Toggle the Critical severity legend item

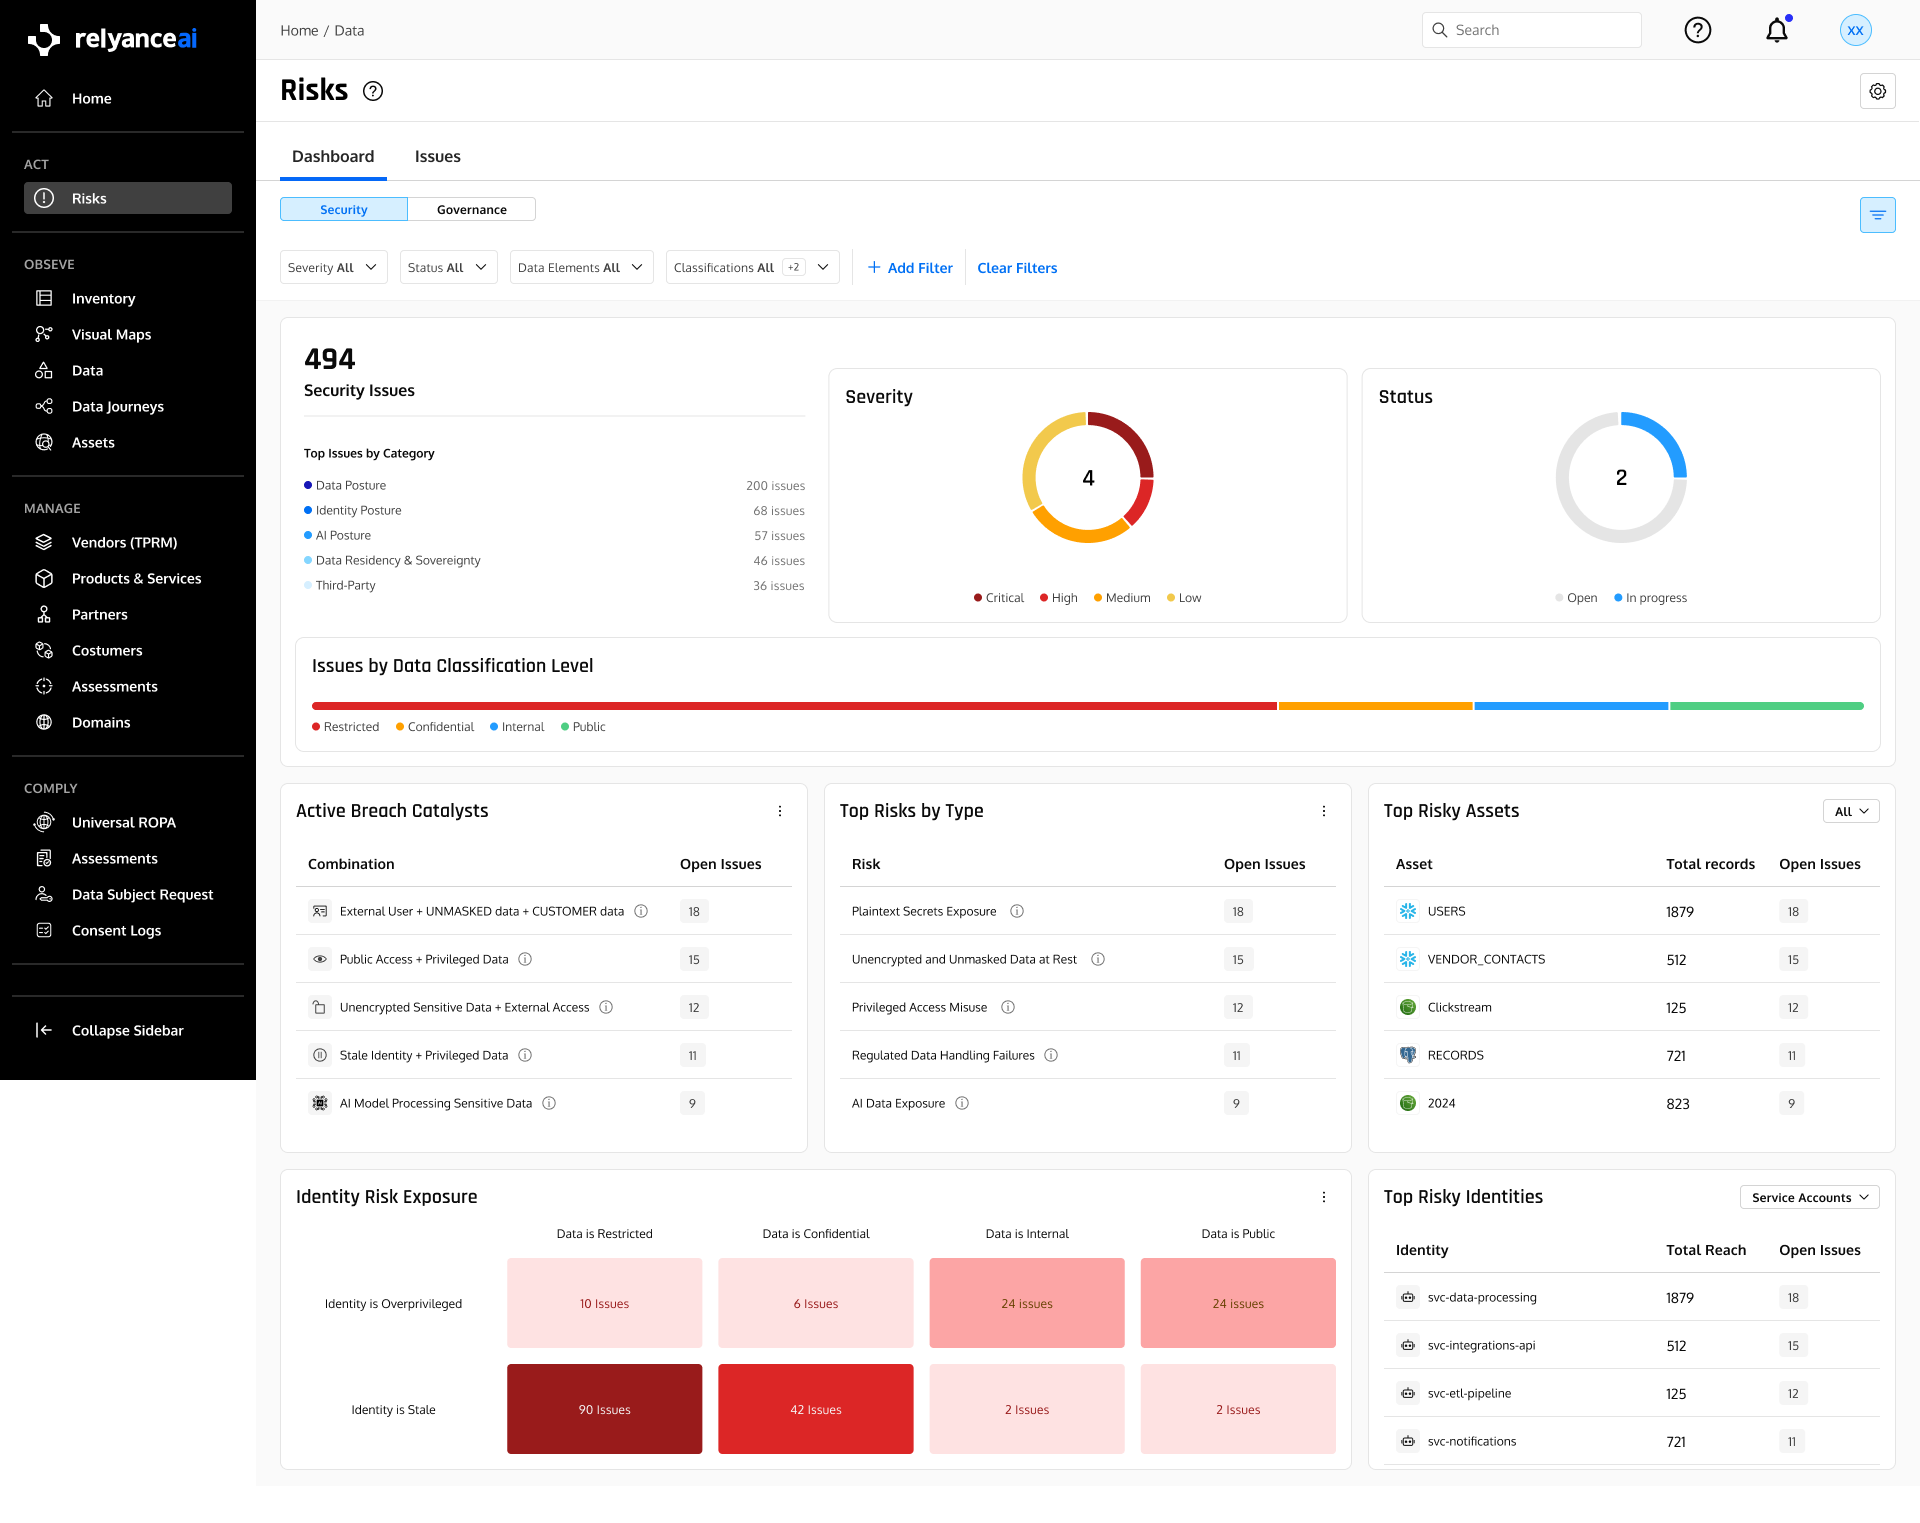999,598
